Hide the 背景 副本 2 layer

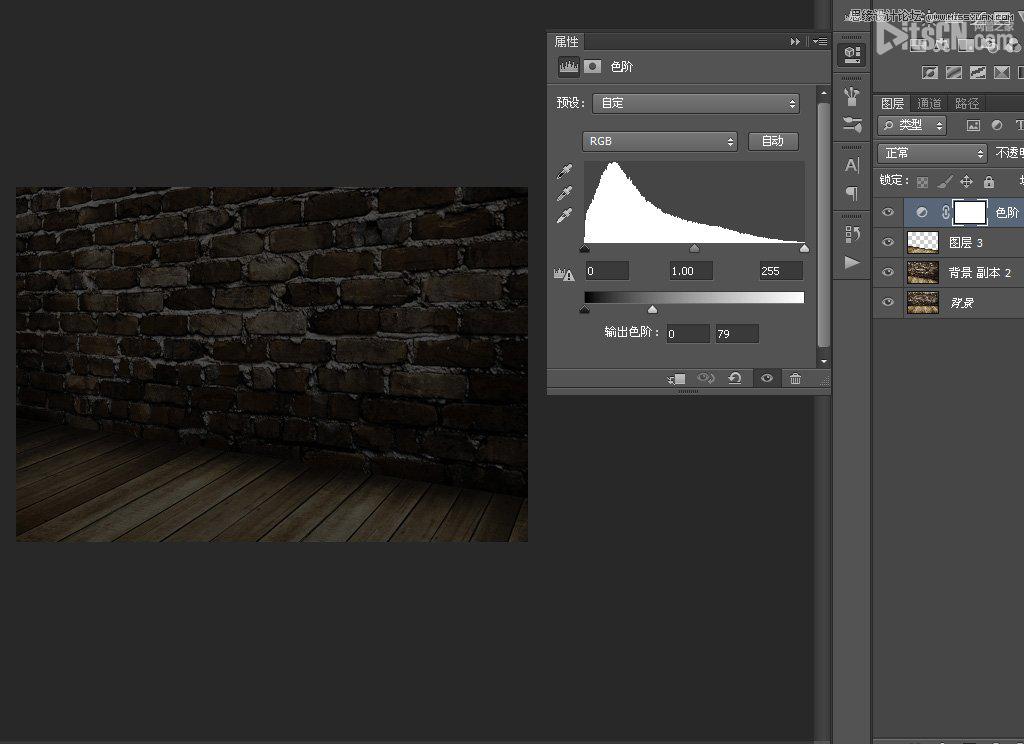pos(887,272)
